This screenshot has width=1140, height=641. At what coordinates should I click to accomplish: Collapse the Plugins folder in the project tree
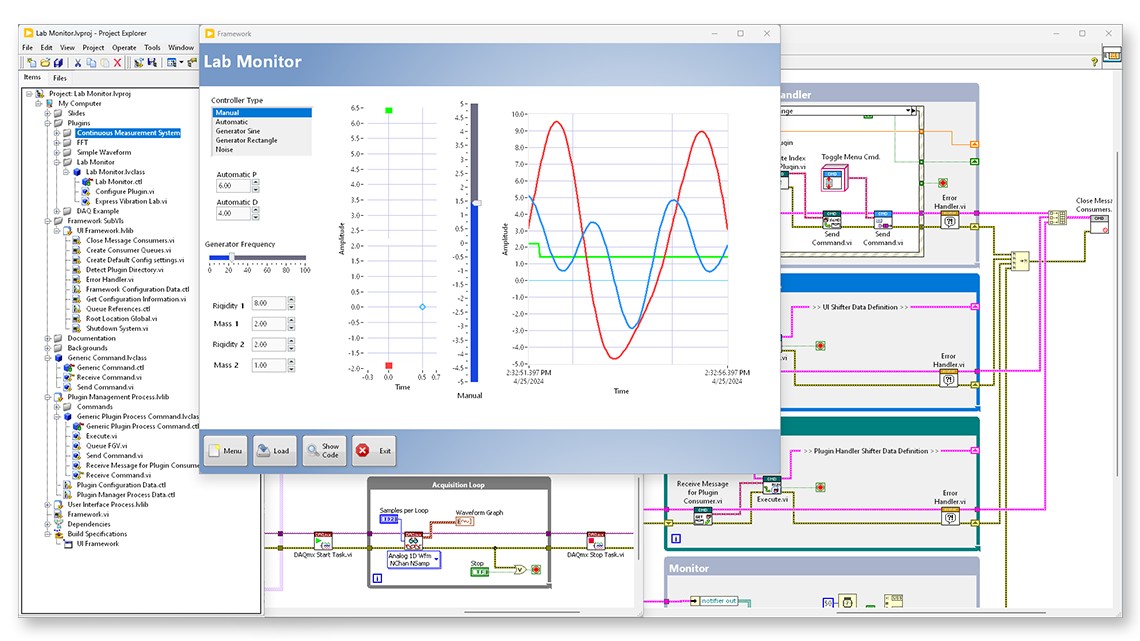[x=47, y=124]
